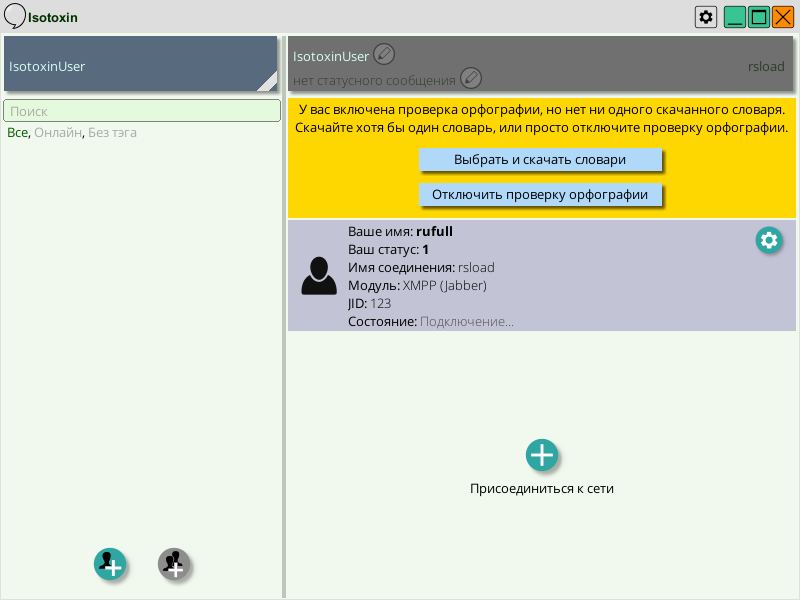Open rsload connection settings via the teal gear
This screenshot has height=600, width=800.
click(x=769, y=240)
